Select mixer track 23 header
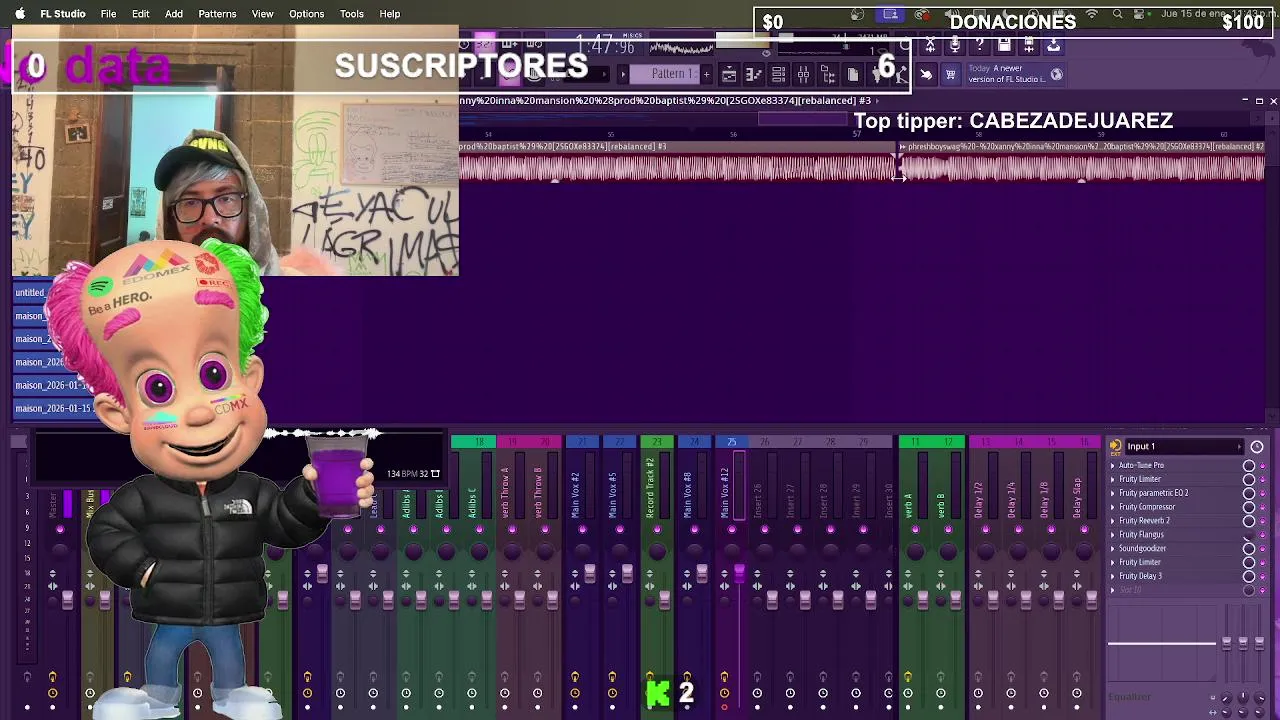 (x=656, y=442)
